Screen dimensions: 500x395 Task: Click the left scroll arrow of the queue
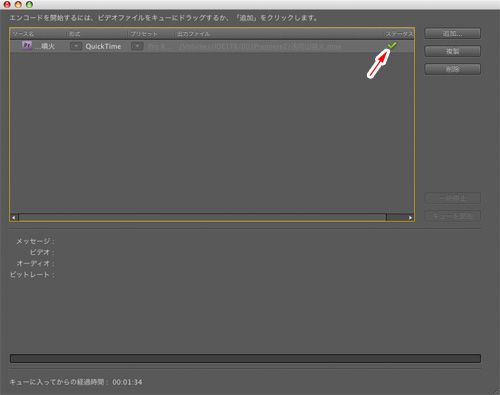pos(14,217)
